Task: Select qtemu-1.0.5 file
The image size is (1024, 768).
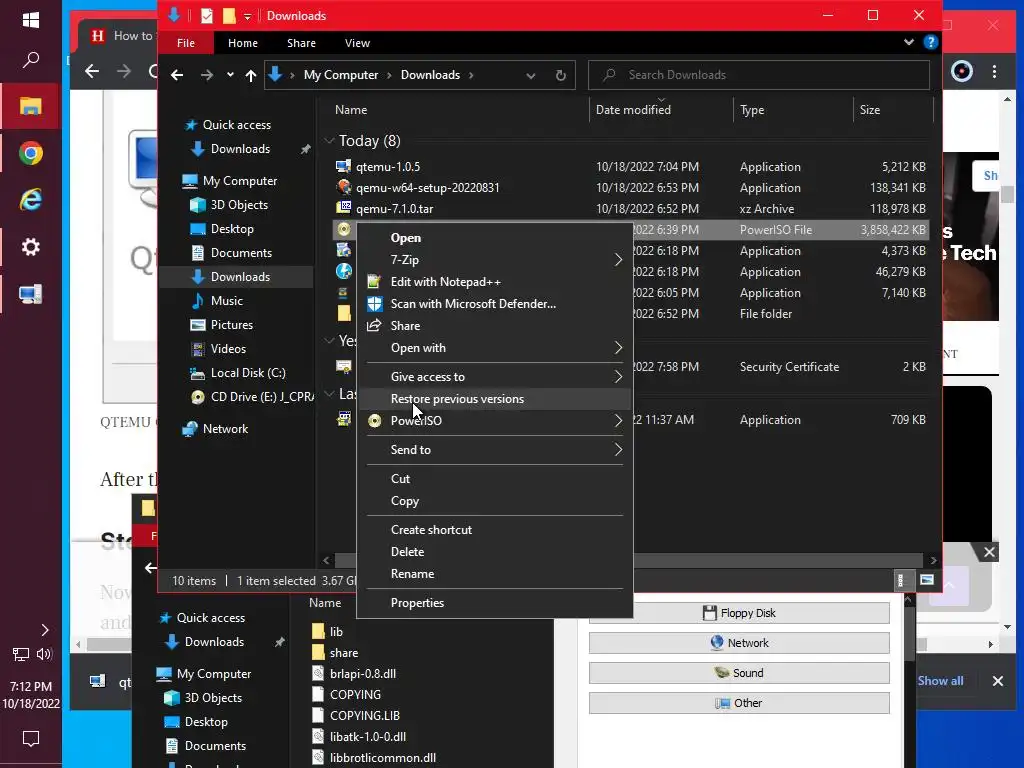Action: coord(388,167)
